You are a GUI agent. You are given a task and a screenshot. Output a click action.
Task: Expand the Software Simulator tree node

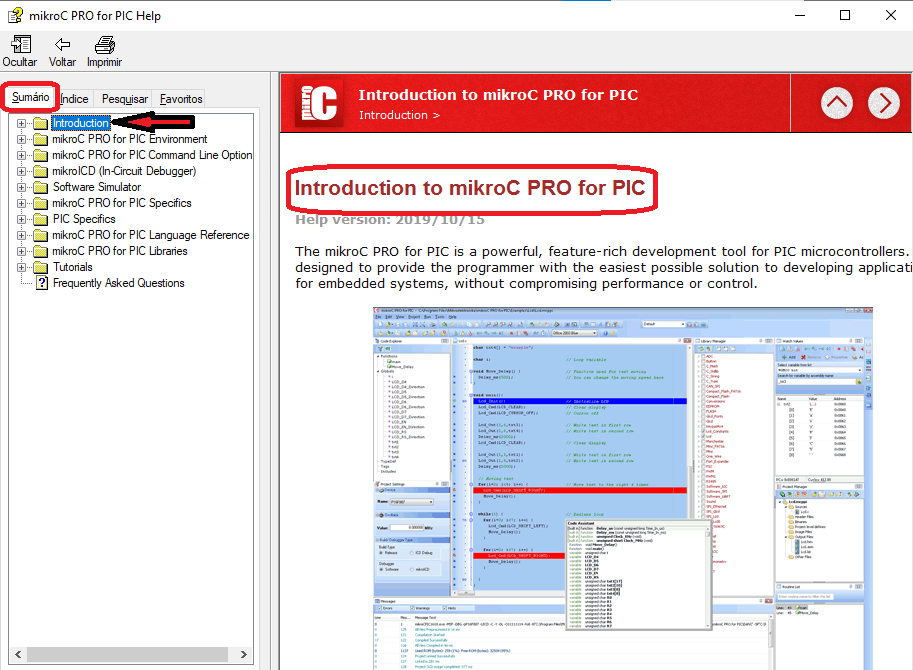coord(22,187)
